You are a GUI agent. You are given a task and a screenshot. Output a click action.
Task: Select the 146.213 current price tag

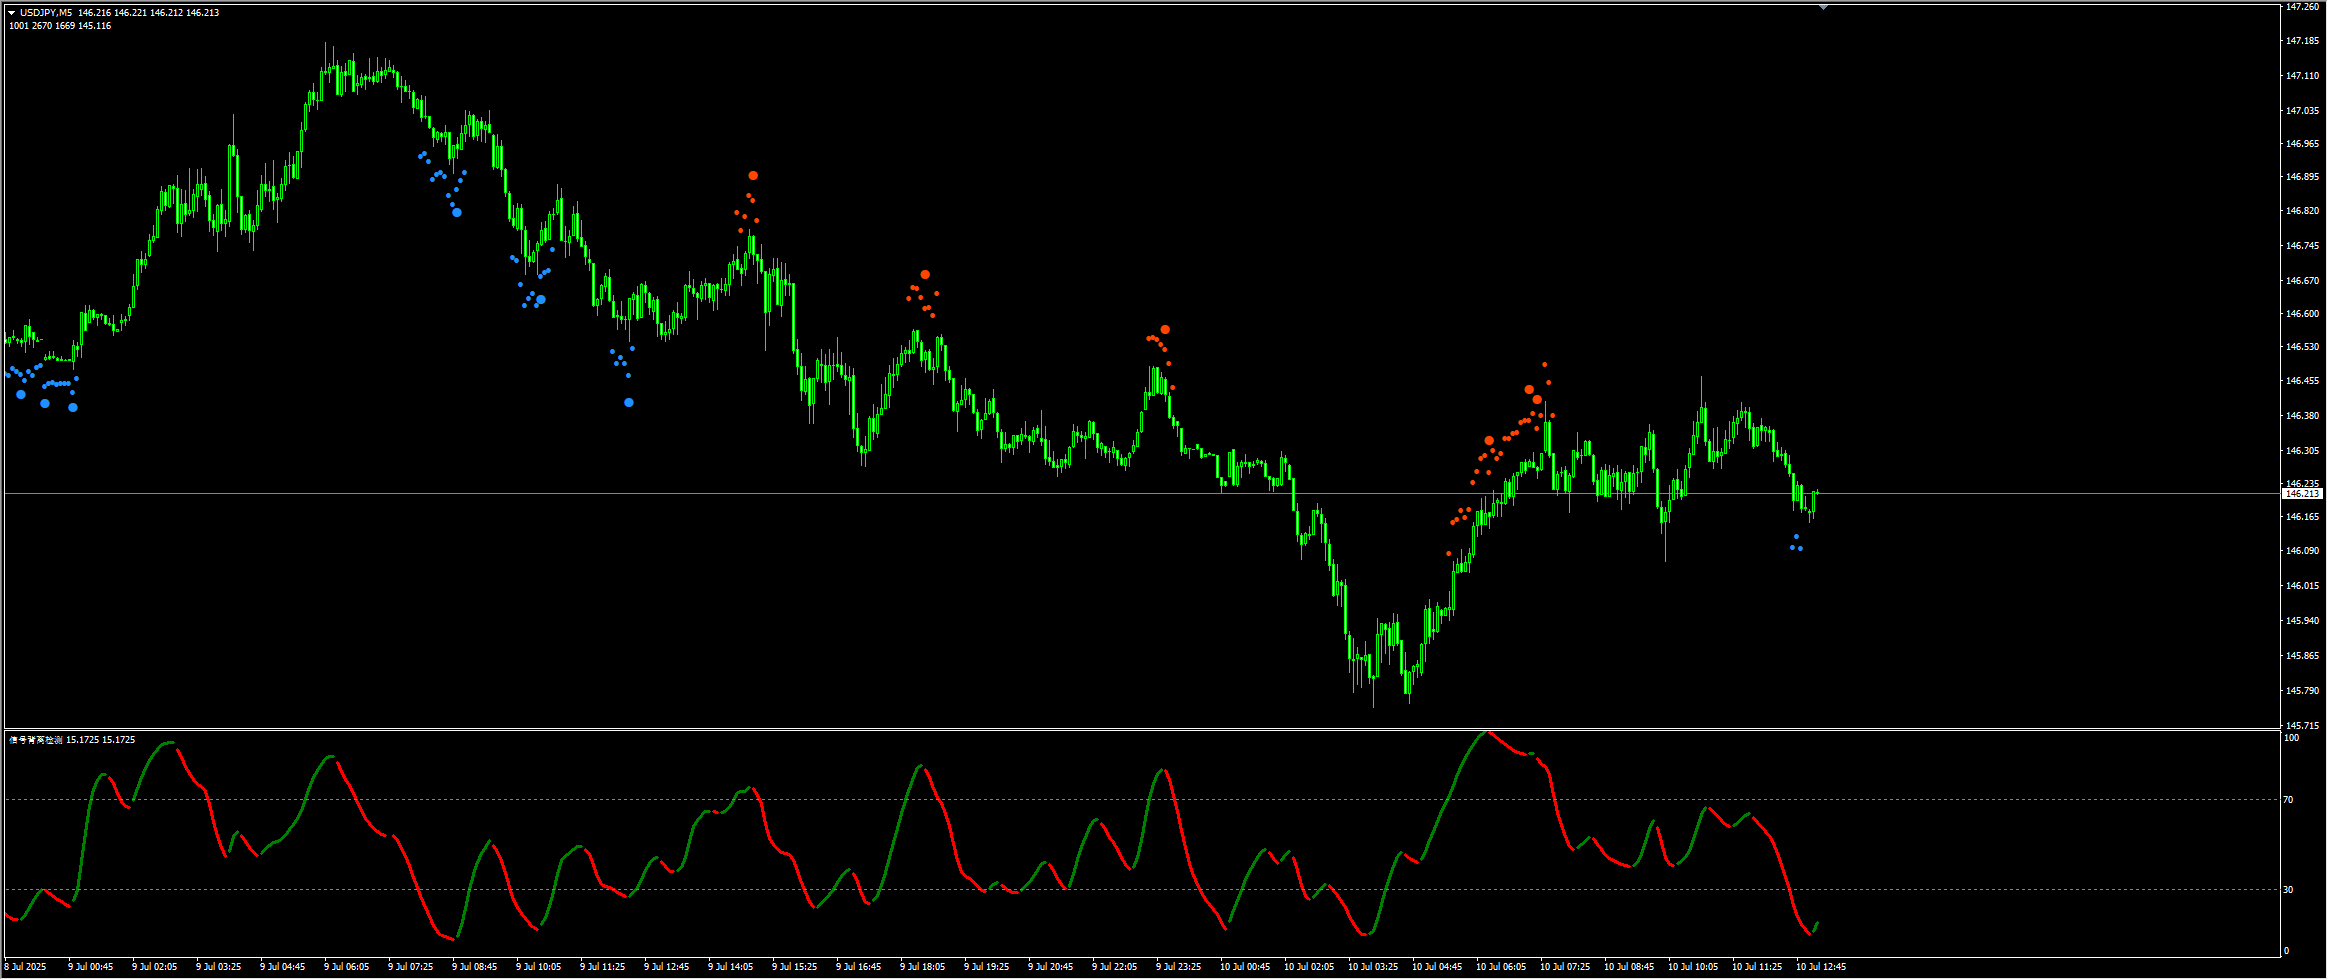(2301, 494)
